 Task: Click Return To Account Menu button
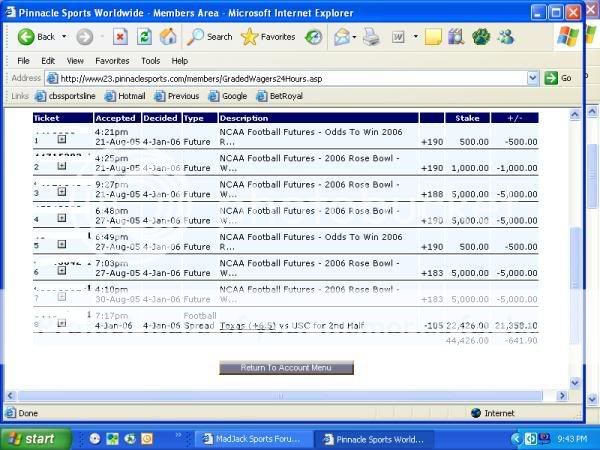(286, 367)
